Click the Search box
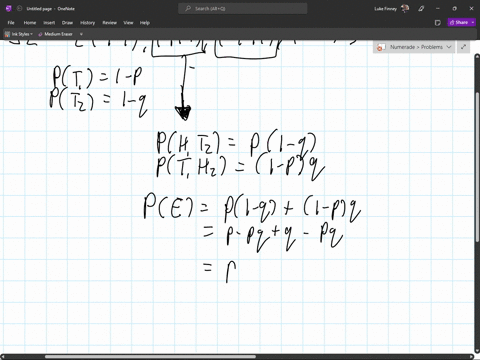 (243, 9)
